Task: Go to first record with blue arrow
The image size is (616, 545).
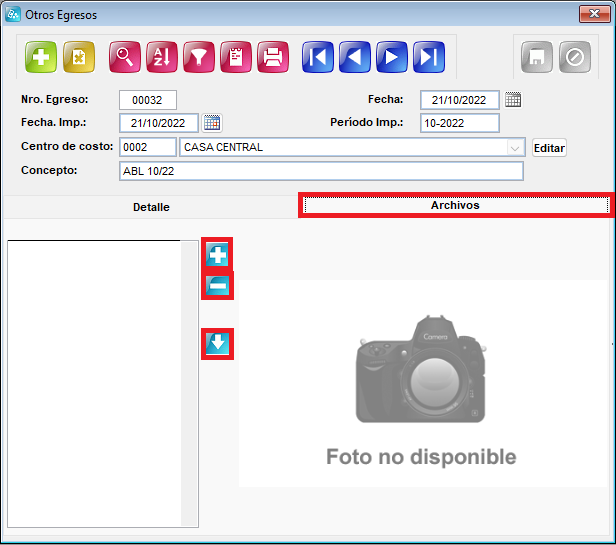Action: tap(318, 57)
